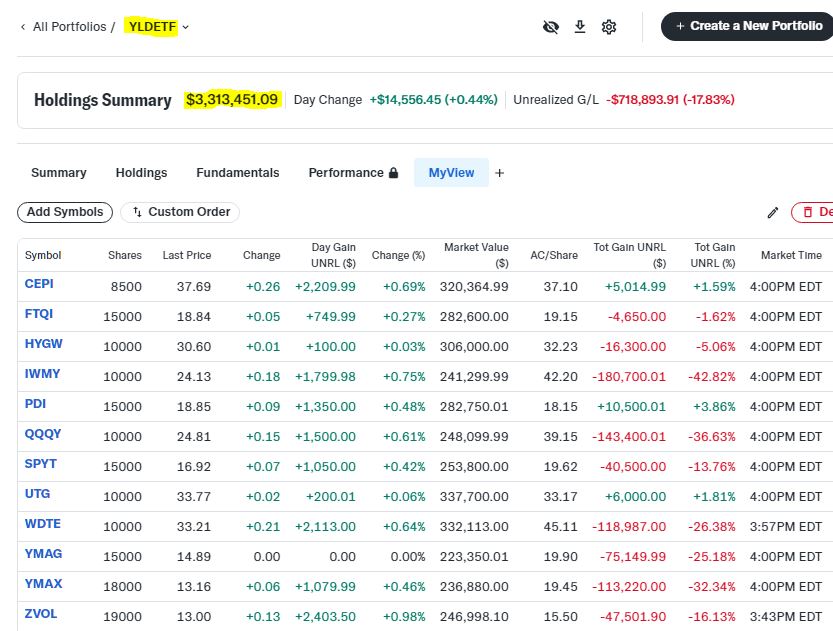Click the Add Symbols button
The image size is (833, 631).
(65, 212)
